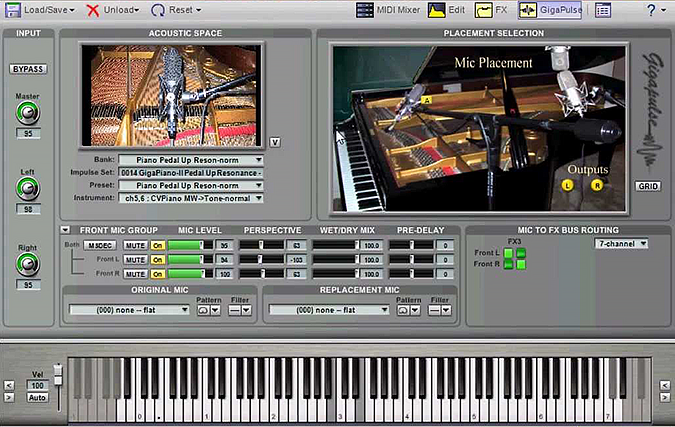Select the yellow L output marker
The width and height of the screenshot is (675, 427).
pos(567,186)
